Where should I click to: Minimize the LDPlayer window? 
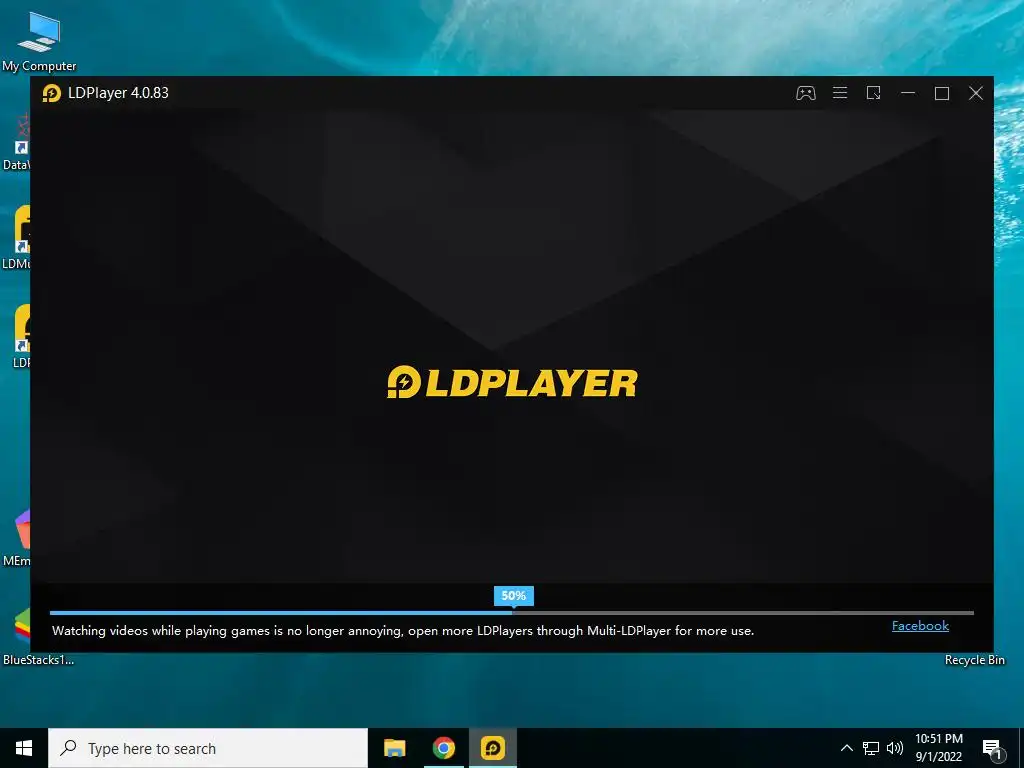click(x=908, y=93)
